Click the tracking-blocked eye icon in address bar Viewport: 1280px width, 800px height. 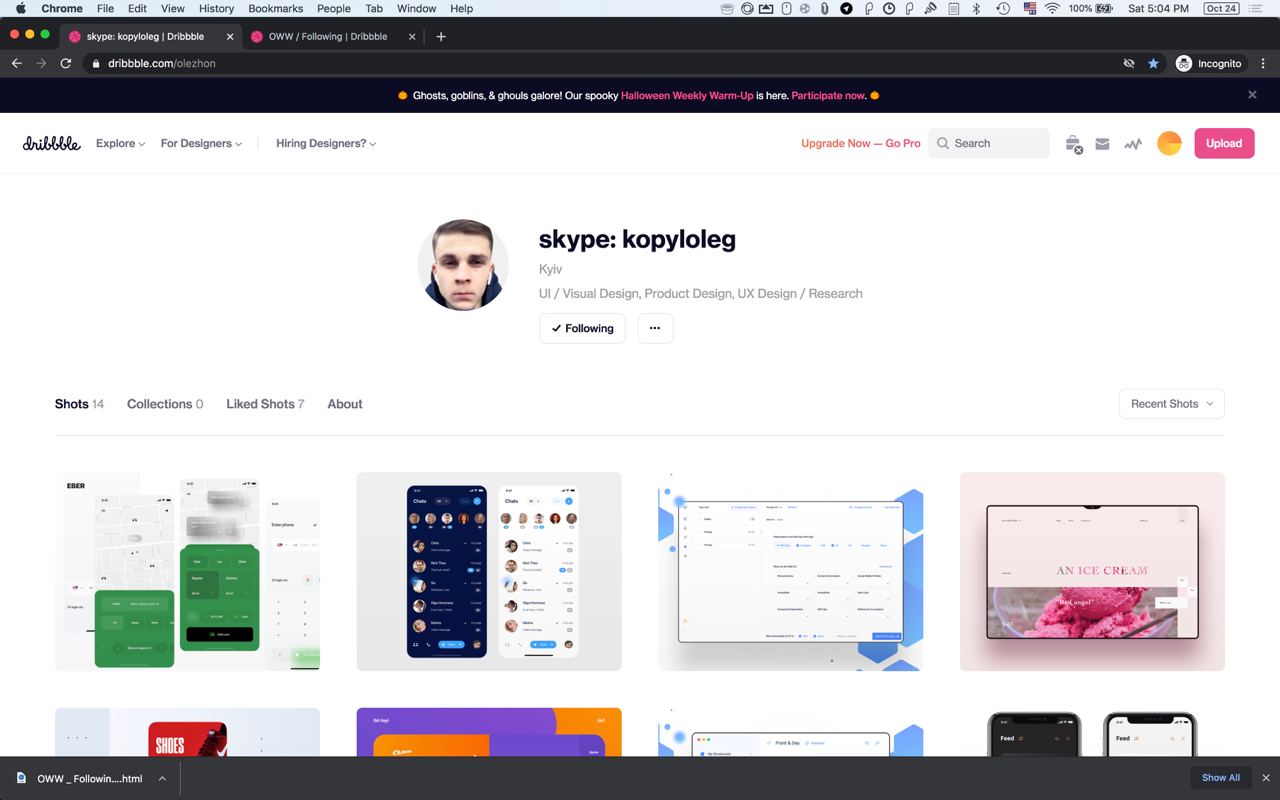(1129, 63)
